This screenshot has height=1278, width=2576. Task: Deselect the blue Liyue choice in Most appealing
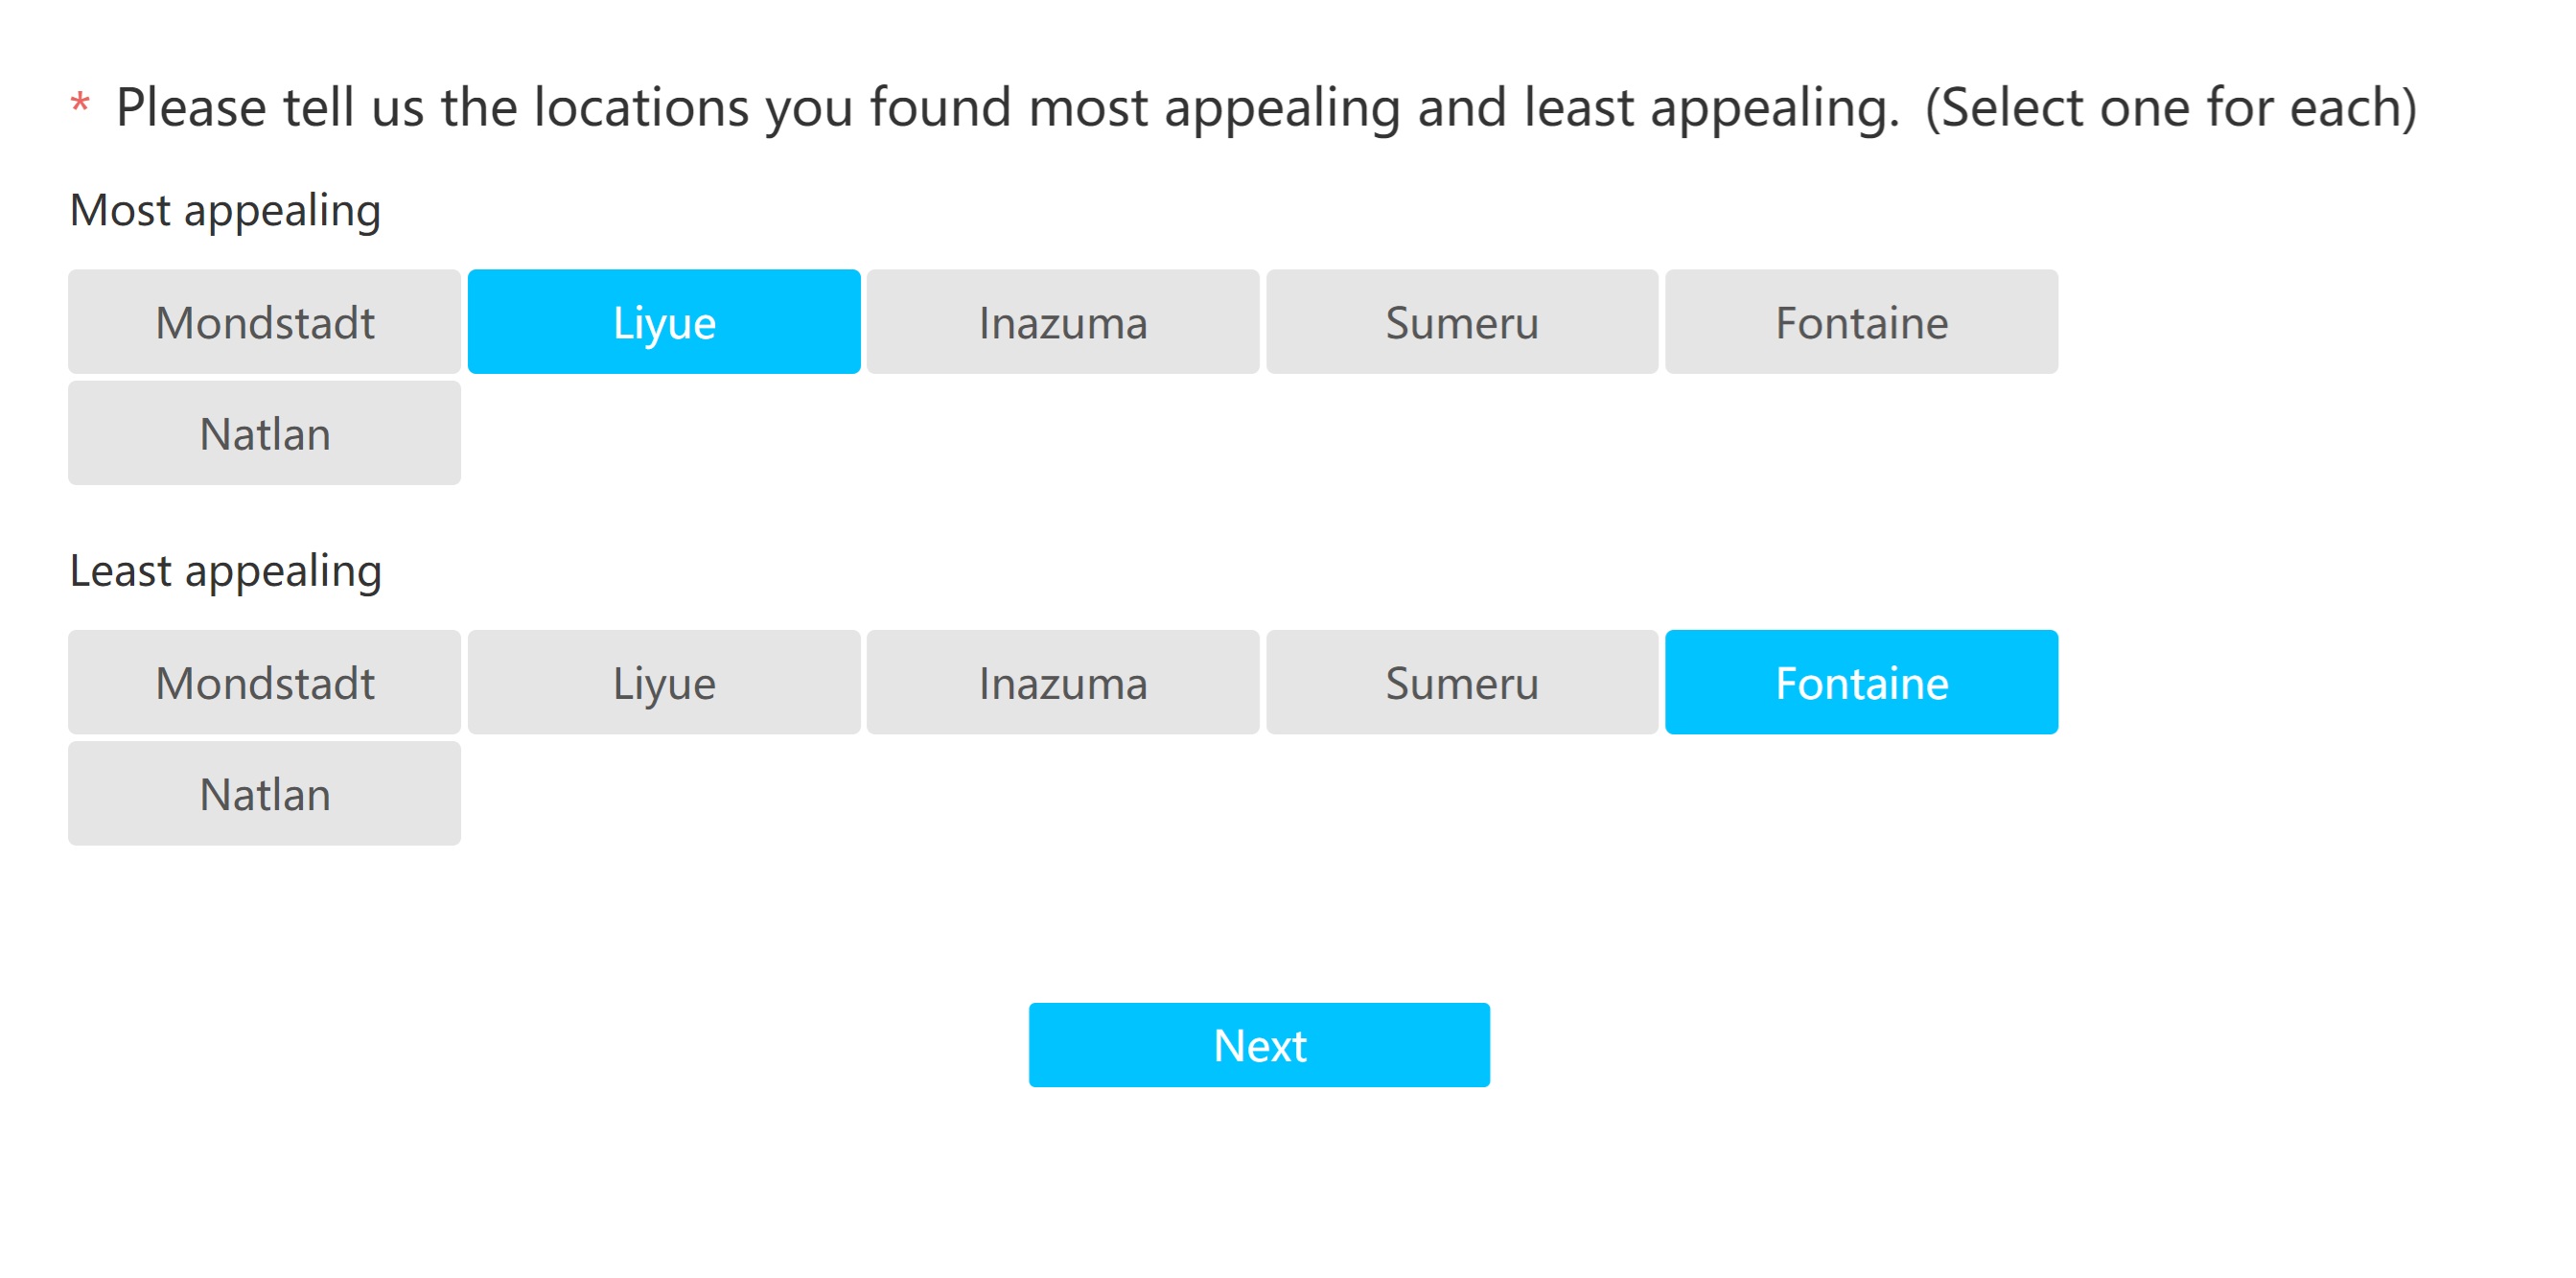click(664, 322)
